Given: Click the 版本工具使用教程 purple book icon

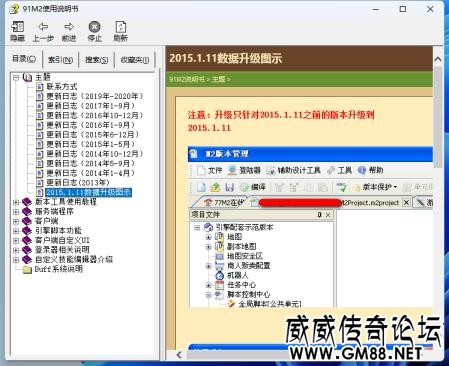Looking at the screenshot, I should pyautogui.click(x=27, y=202).
